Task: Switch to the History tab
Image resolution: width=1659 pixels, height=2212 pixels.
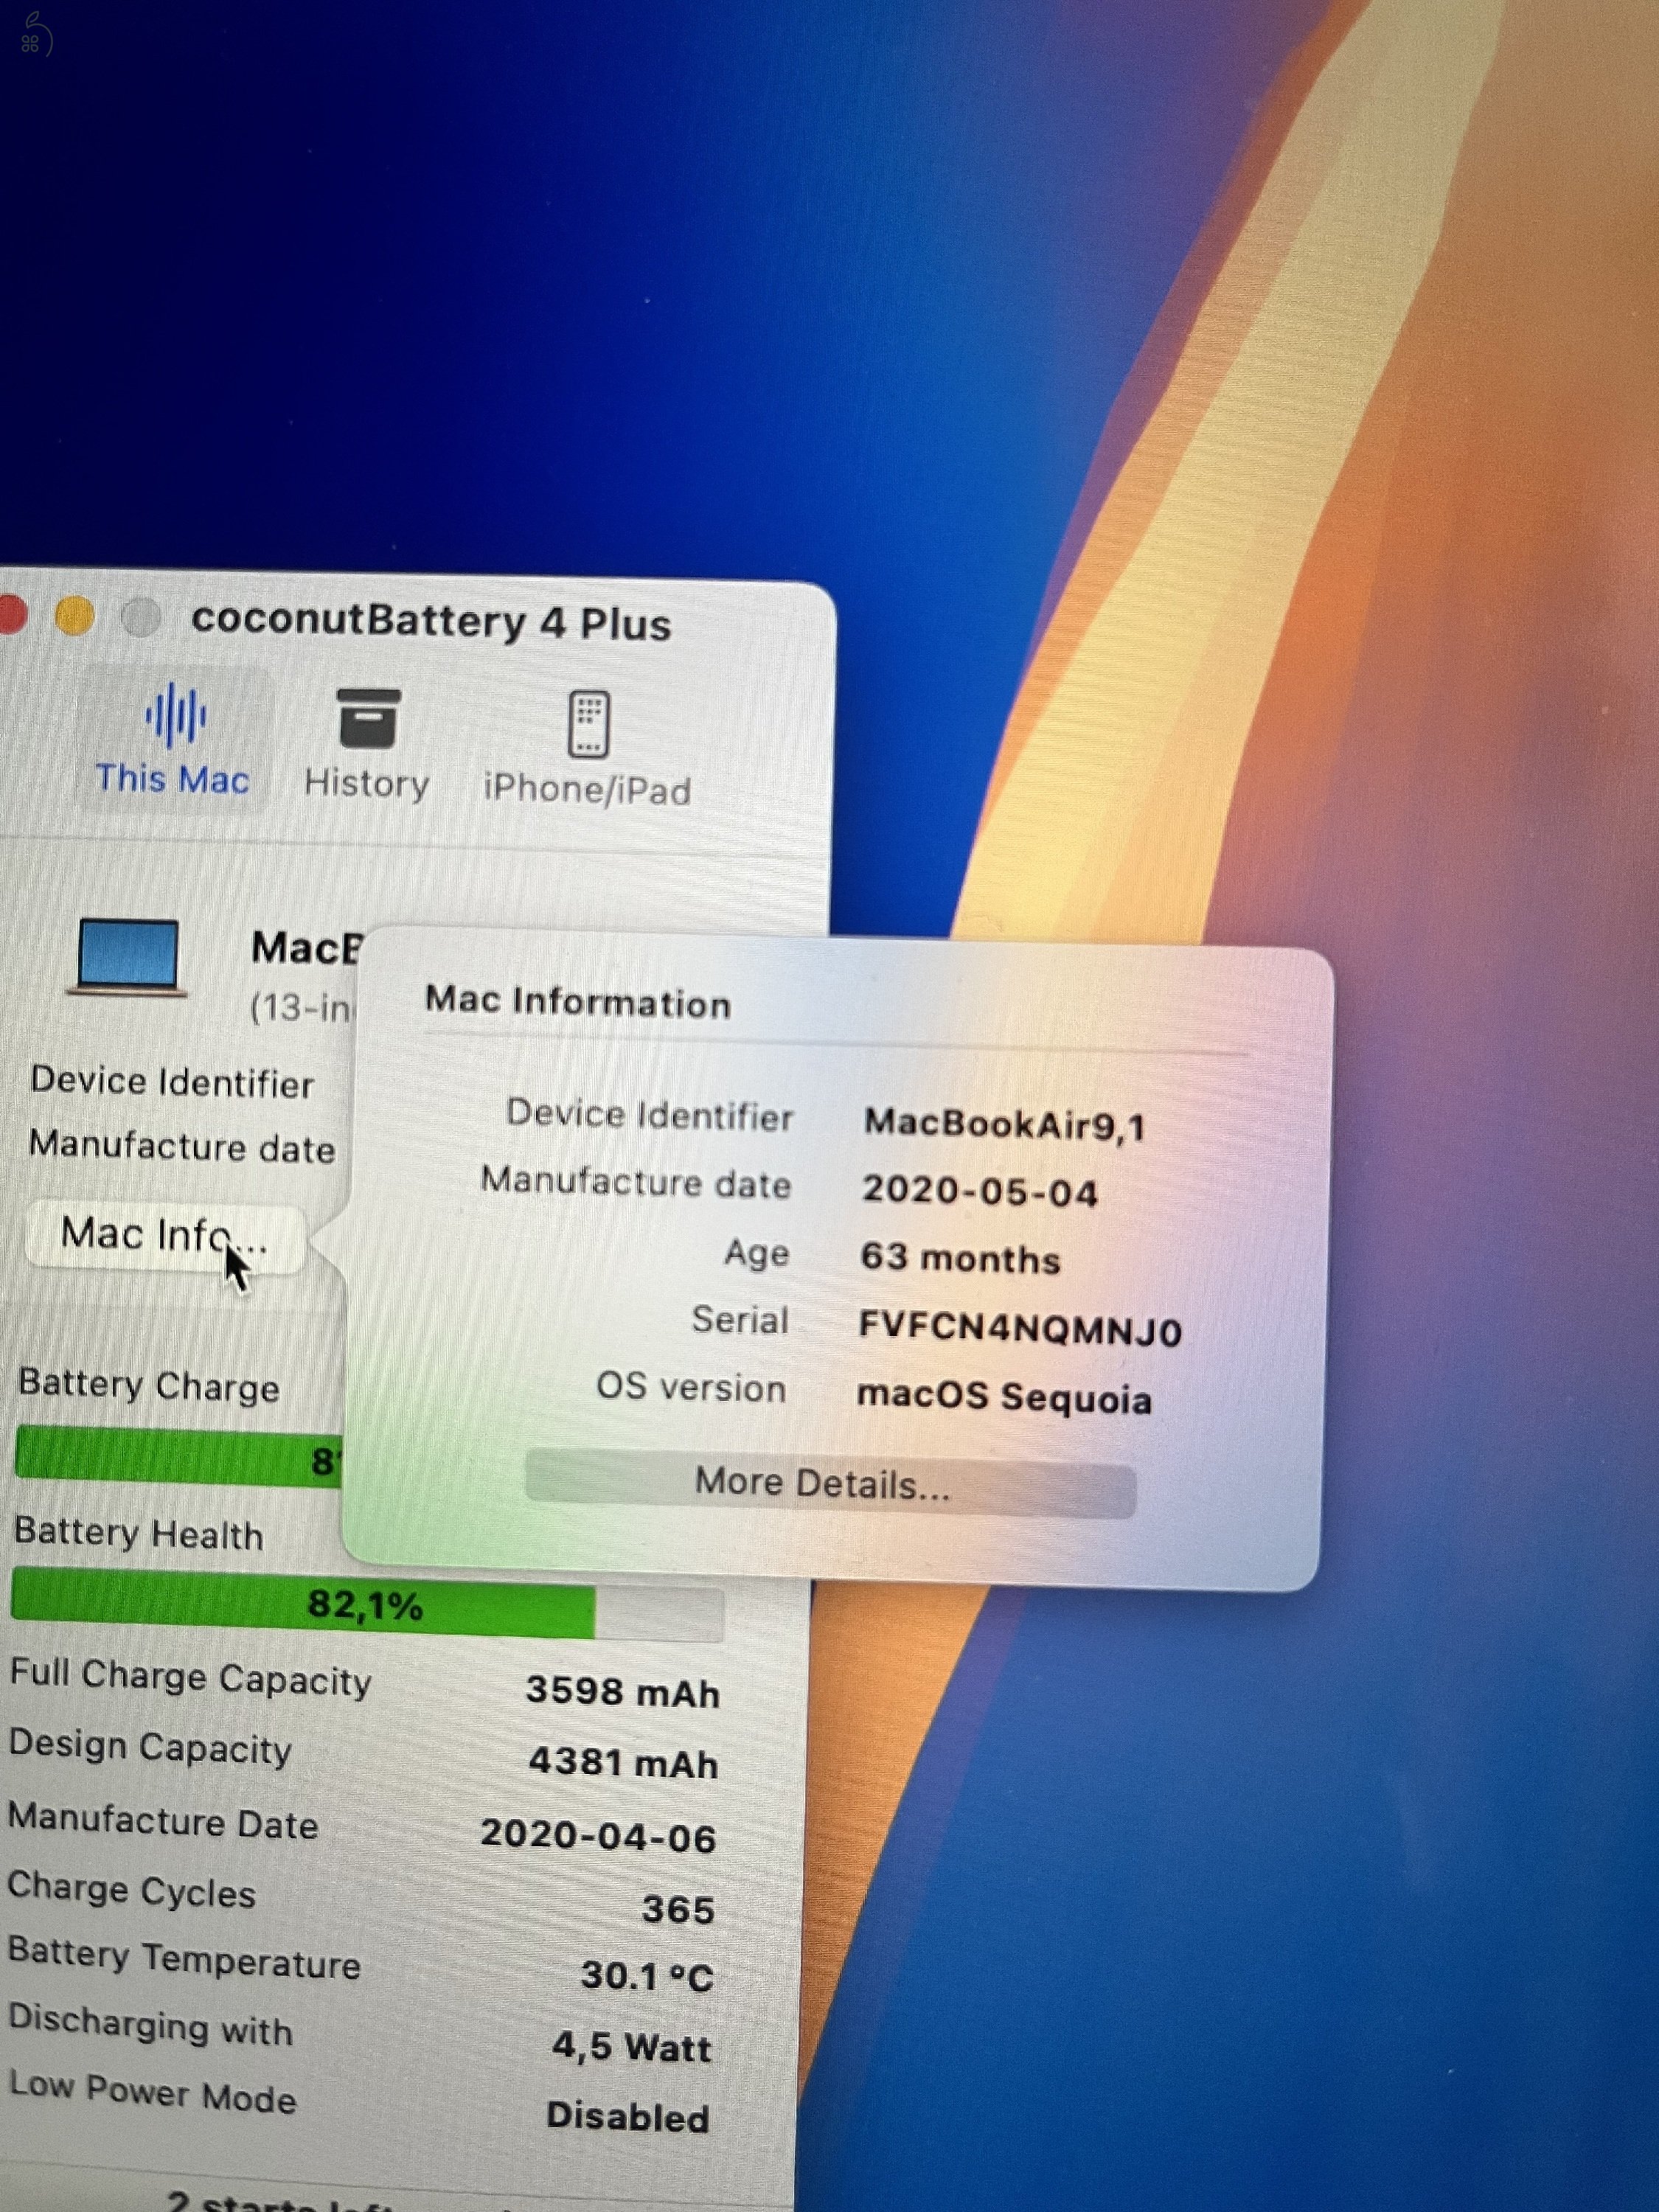Action: (366, 745)
